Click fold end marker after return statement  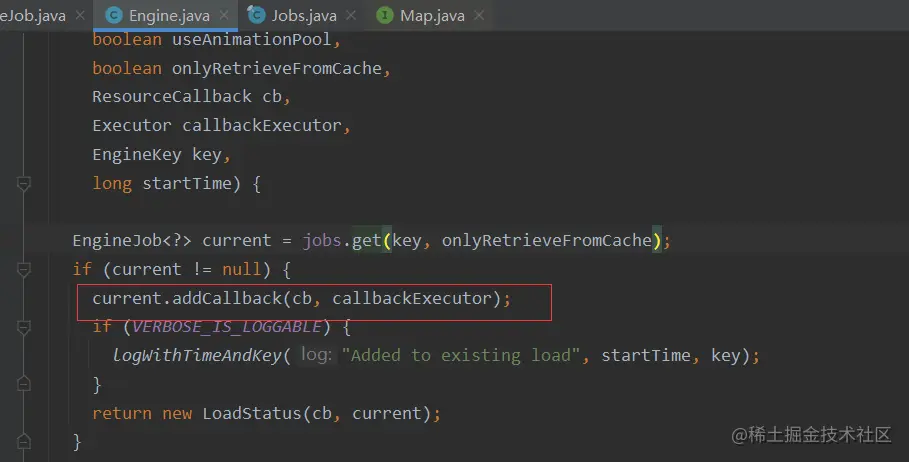pyautogui.click(x=24, y=442)
